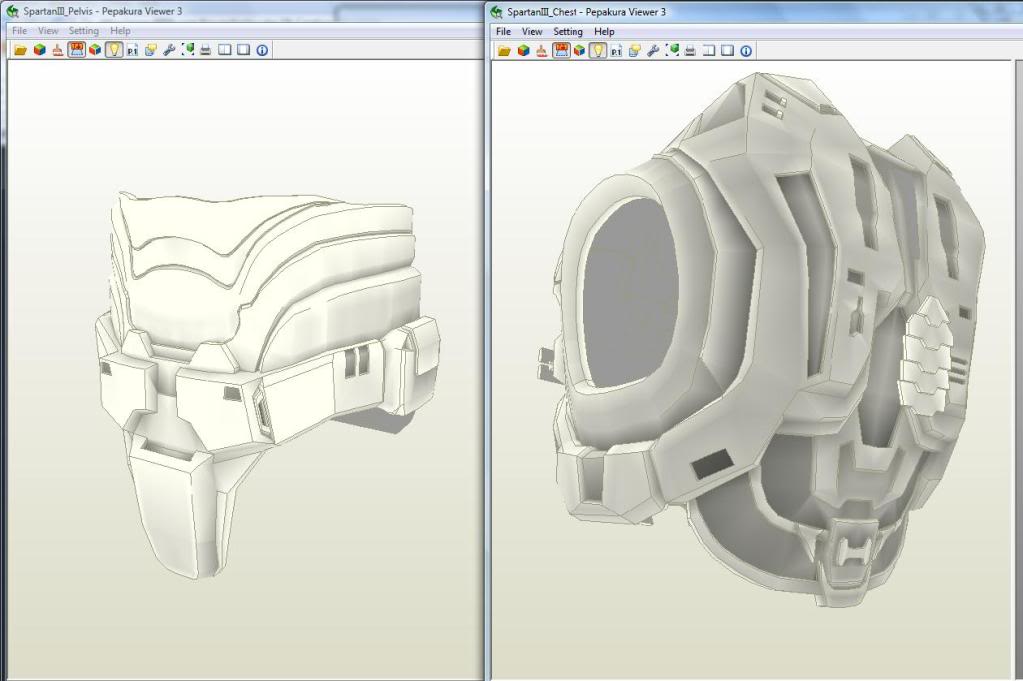
Task: Click the P.1 page icon in Chest toolbar
Action: (x=617, y=51)
